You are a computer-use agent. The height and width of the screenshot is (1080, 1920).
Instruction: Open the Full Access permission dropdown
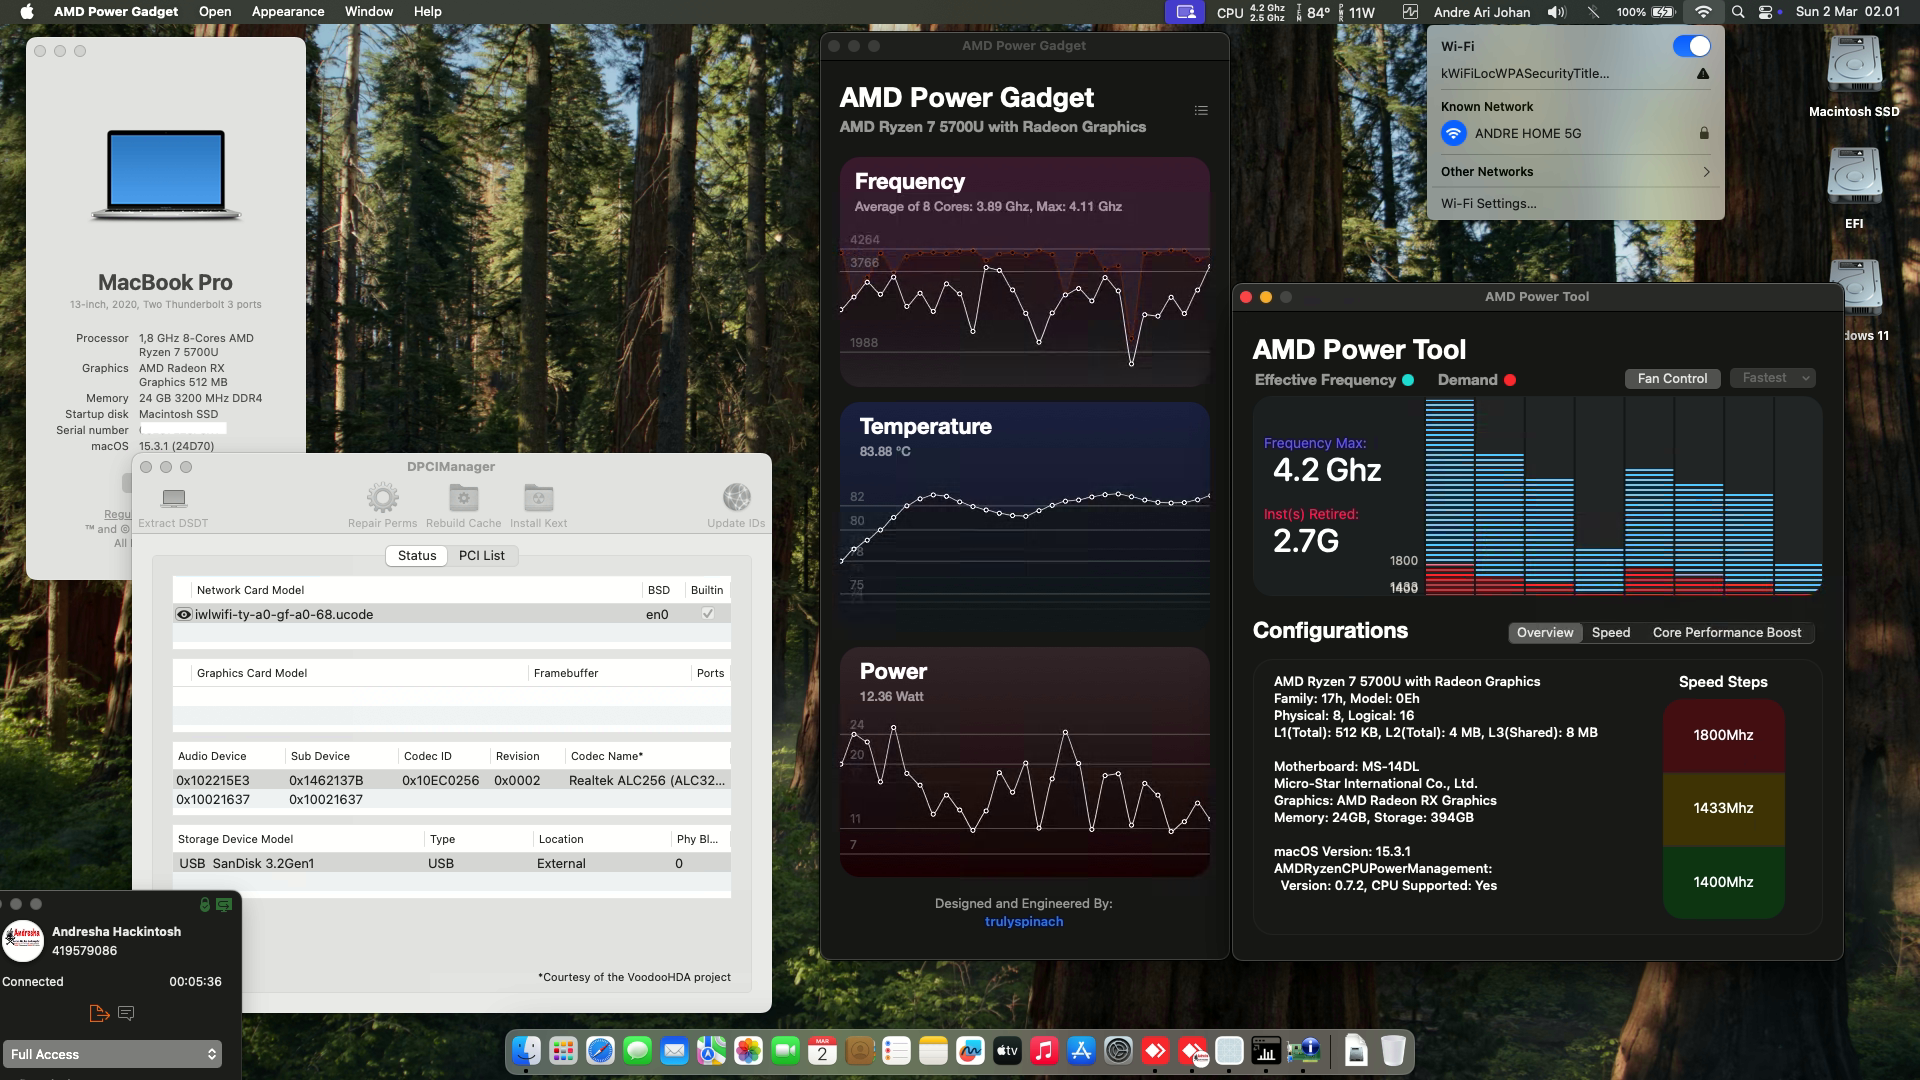[112, 1054]
